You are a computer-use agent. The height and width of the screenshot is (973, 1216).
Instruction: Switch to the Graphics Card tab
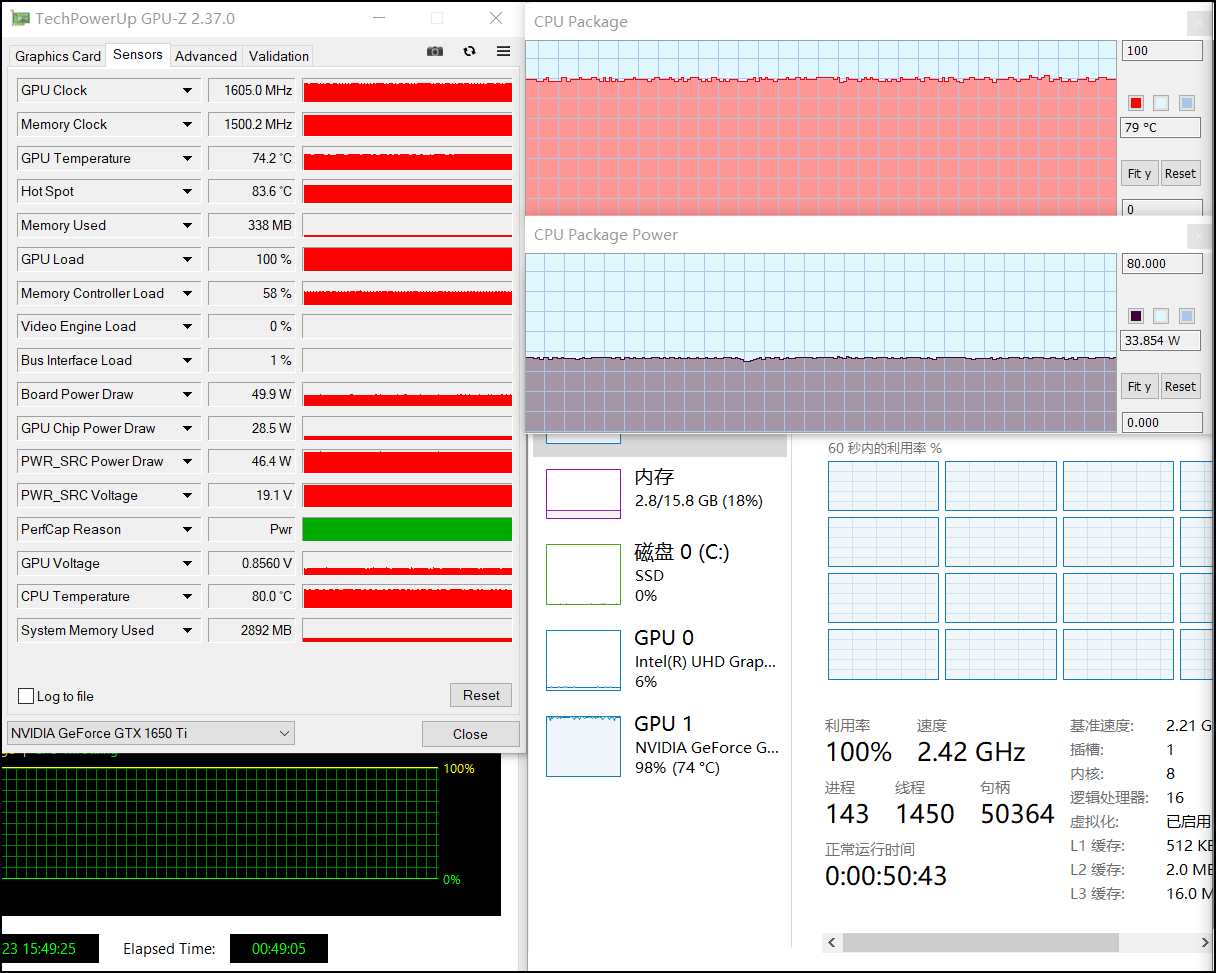click(58, 56)
